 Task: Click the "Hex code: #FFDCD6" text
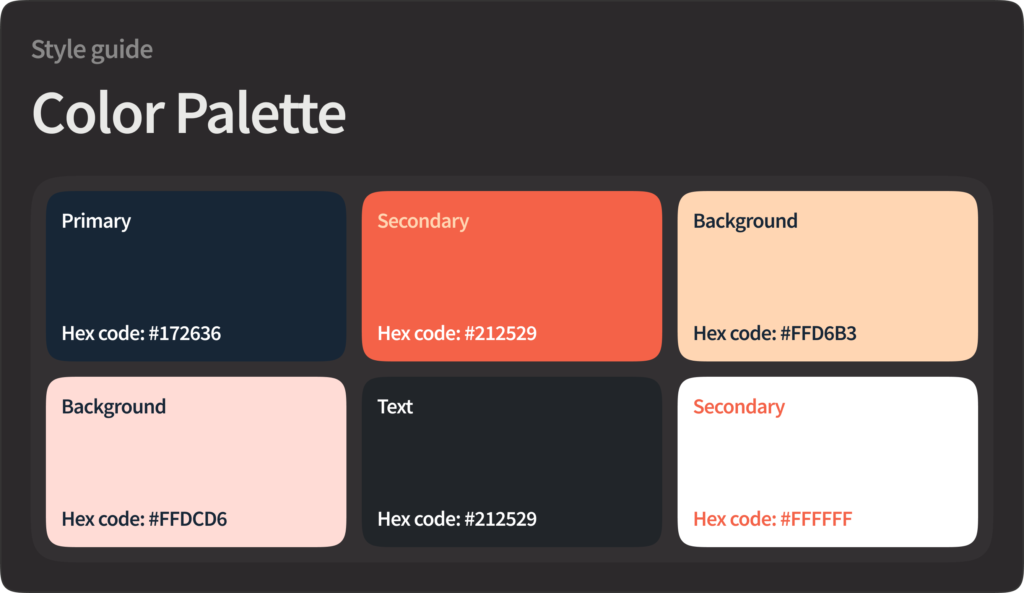coord(144,519)
